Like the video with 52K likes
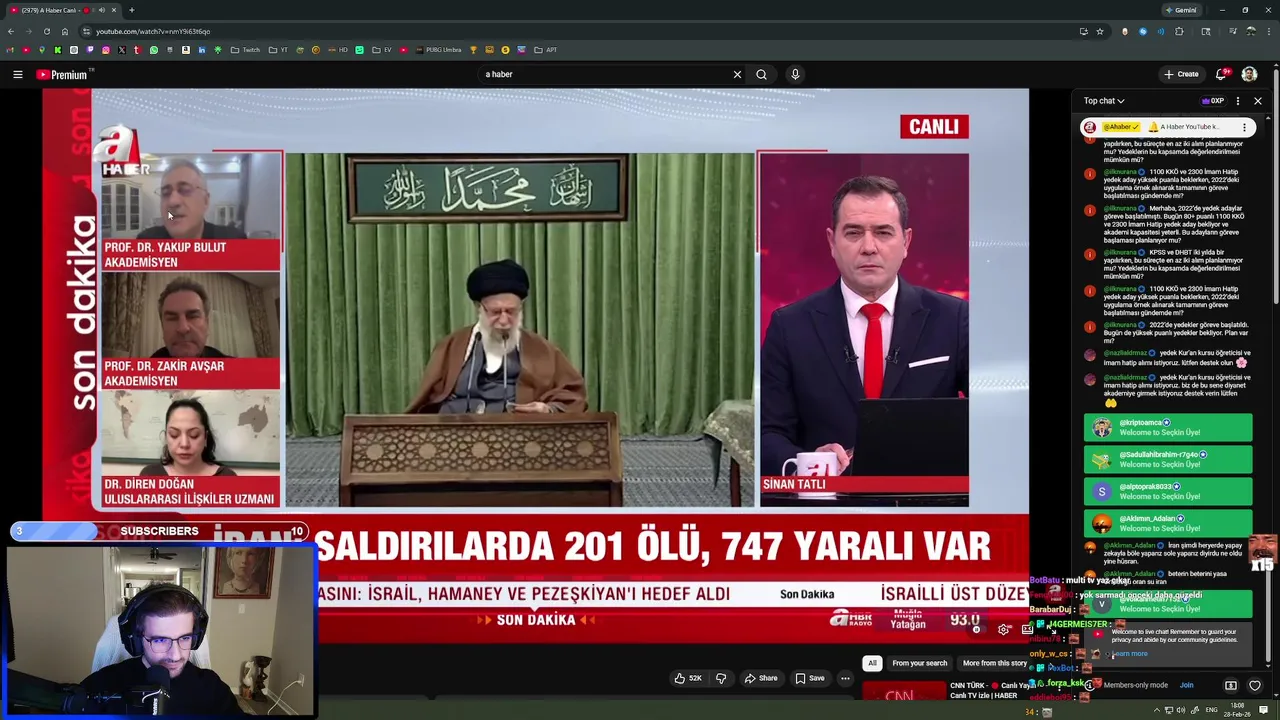 [x=687, y=678]
